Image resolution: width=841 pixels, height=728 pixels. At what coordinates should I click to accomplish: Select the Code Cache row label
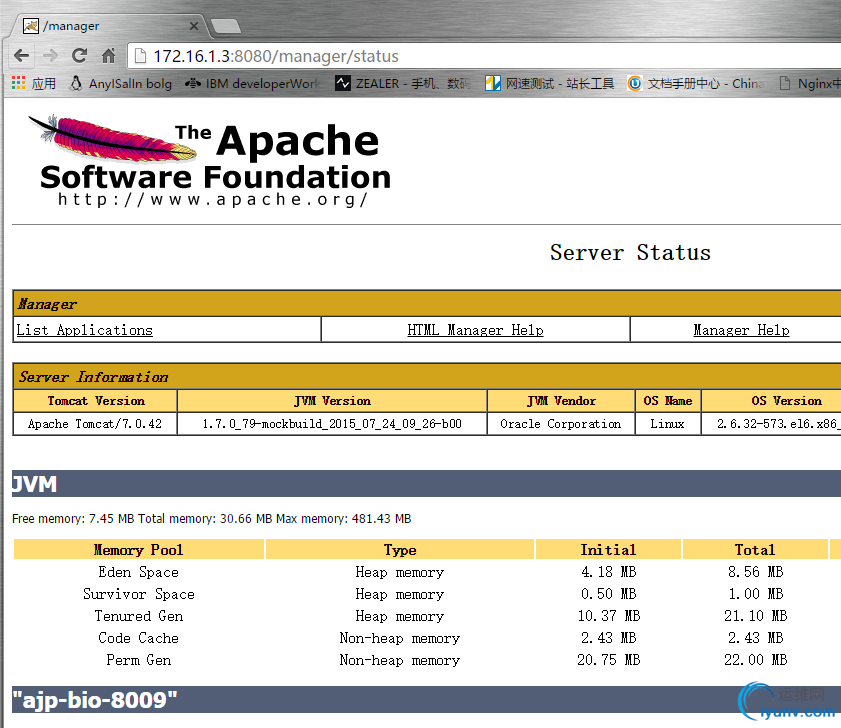pyautogui.click(x=138, y=638)
